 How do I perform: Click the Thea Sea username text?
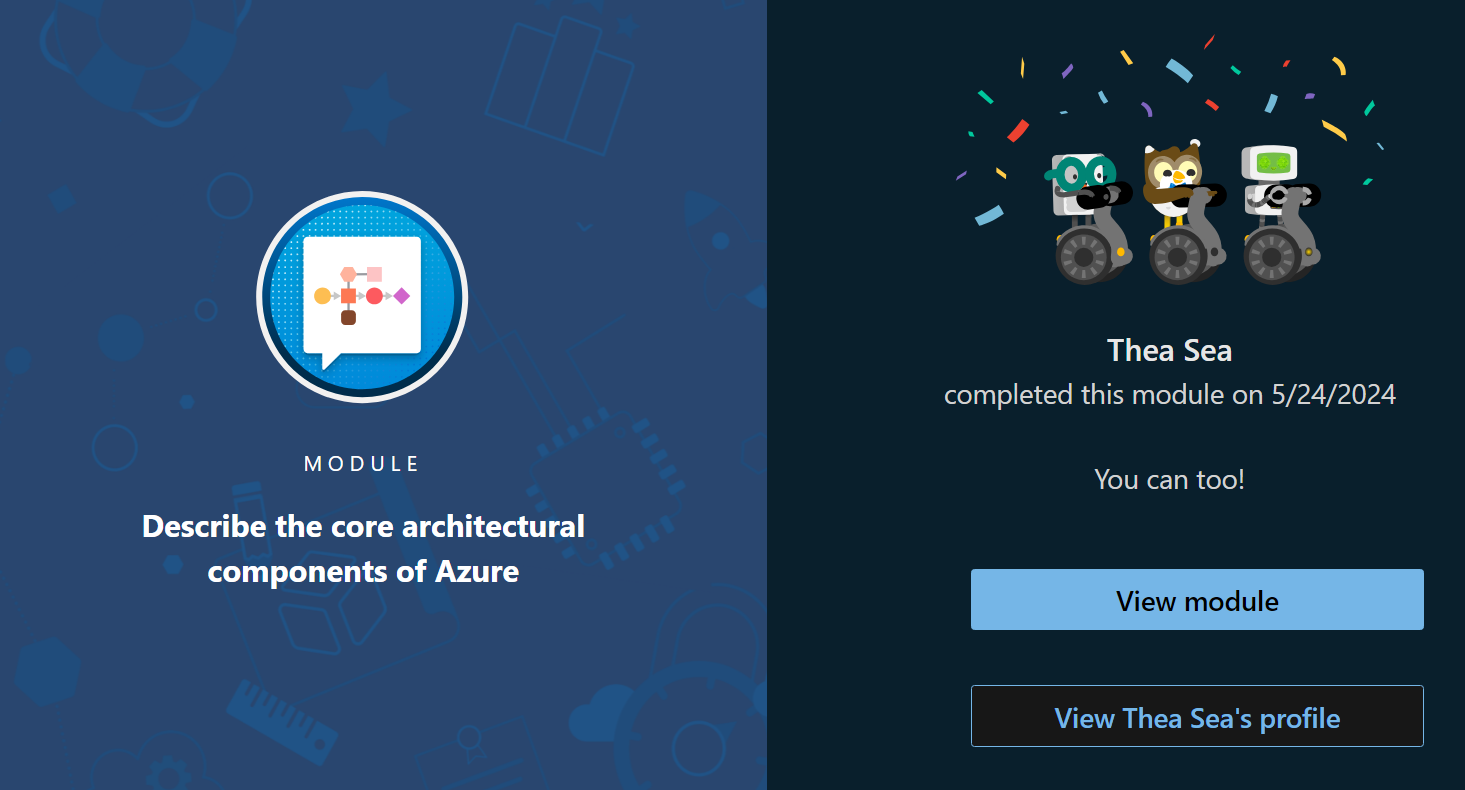click(x=1169, y=351)
